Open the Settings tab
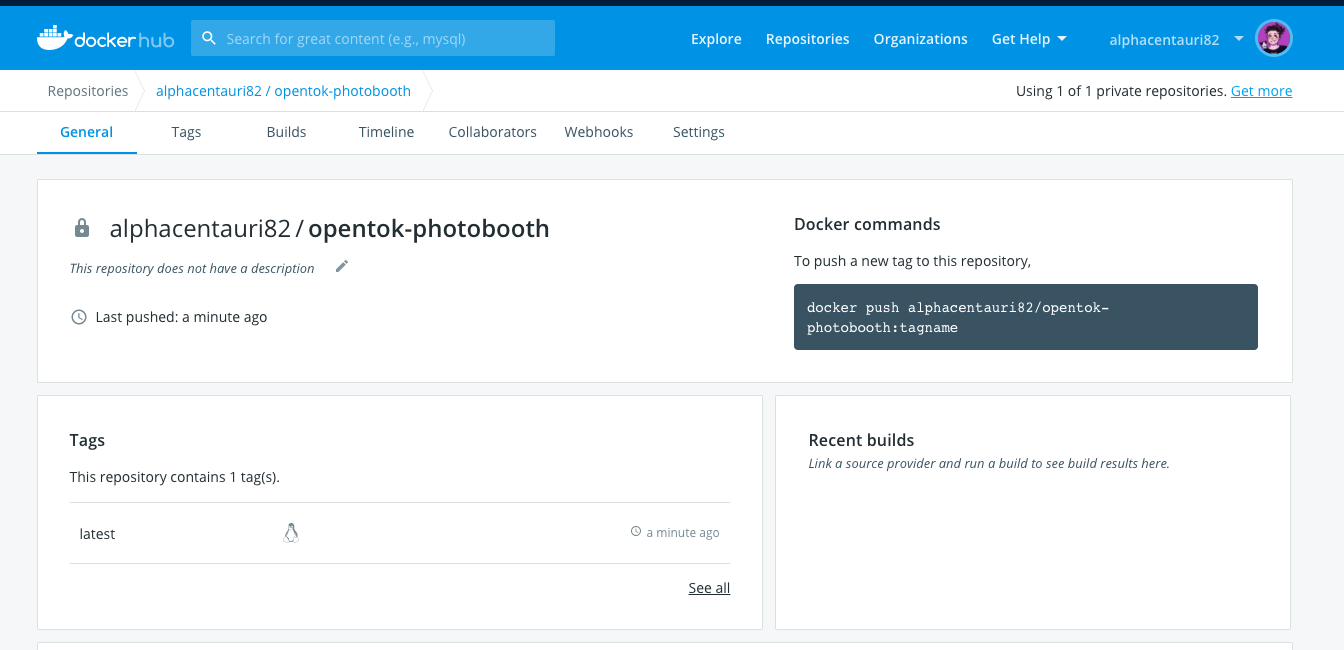The width and height of the screenshot is (1344, 650). (699, 132)
